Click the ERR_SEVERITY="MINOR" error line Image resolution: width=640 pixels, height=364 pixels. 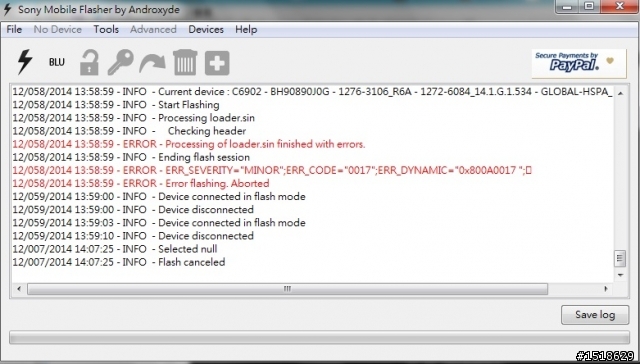click(272, 170)
